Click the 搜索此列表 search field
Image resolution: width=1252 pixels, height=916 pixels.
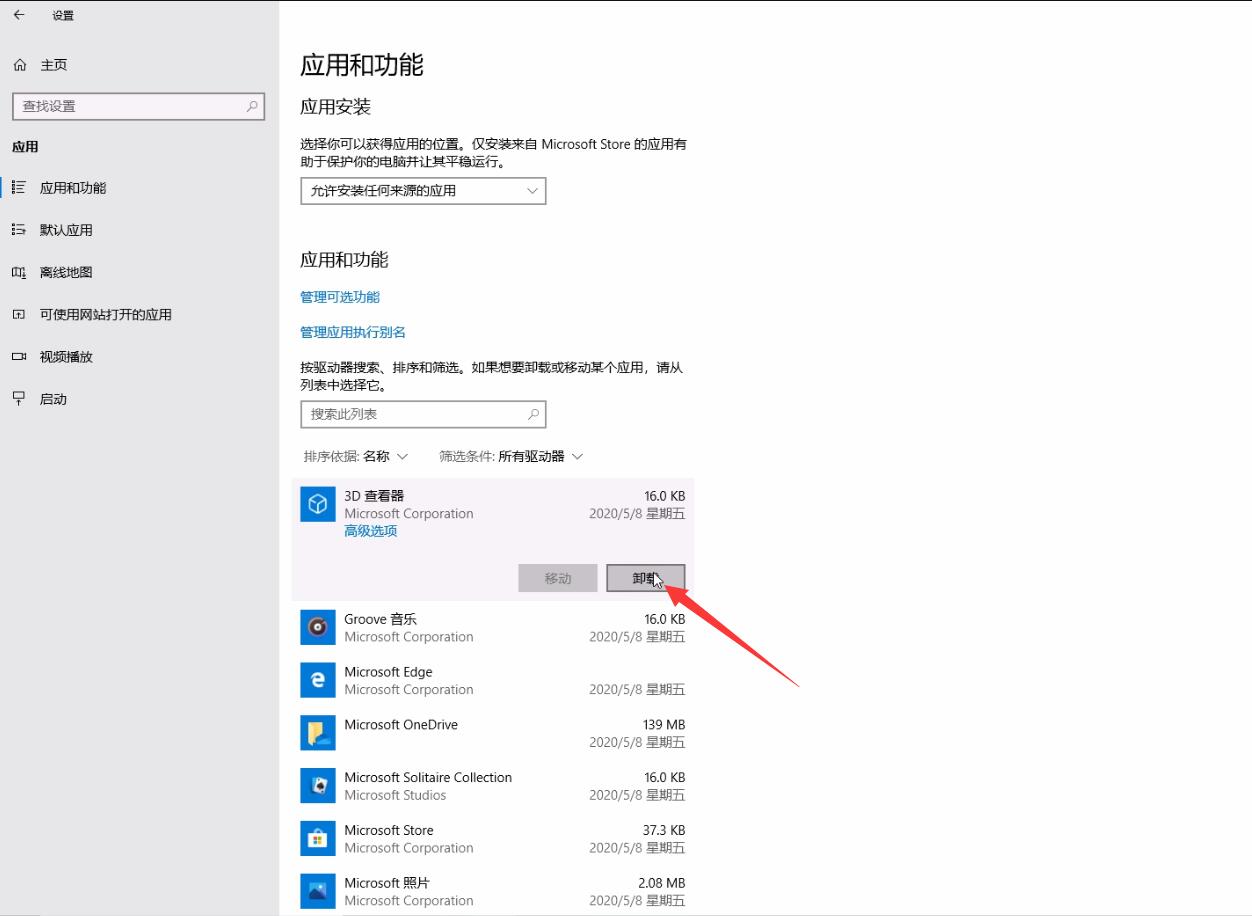pos(423,414)
